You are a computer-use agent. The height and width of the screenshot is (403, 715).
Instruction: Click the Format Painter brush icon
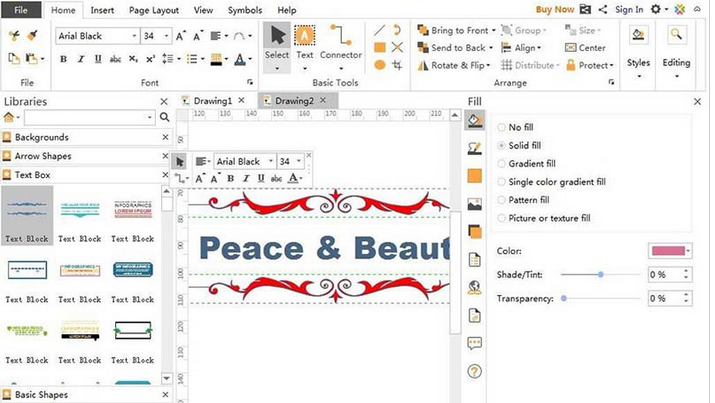(32, 35)
